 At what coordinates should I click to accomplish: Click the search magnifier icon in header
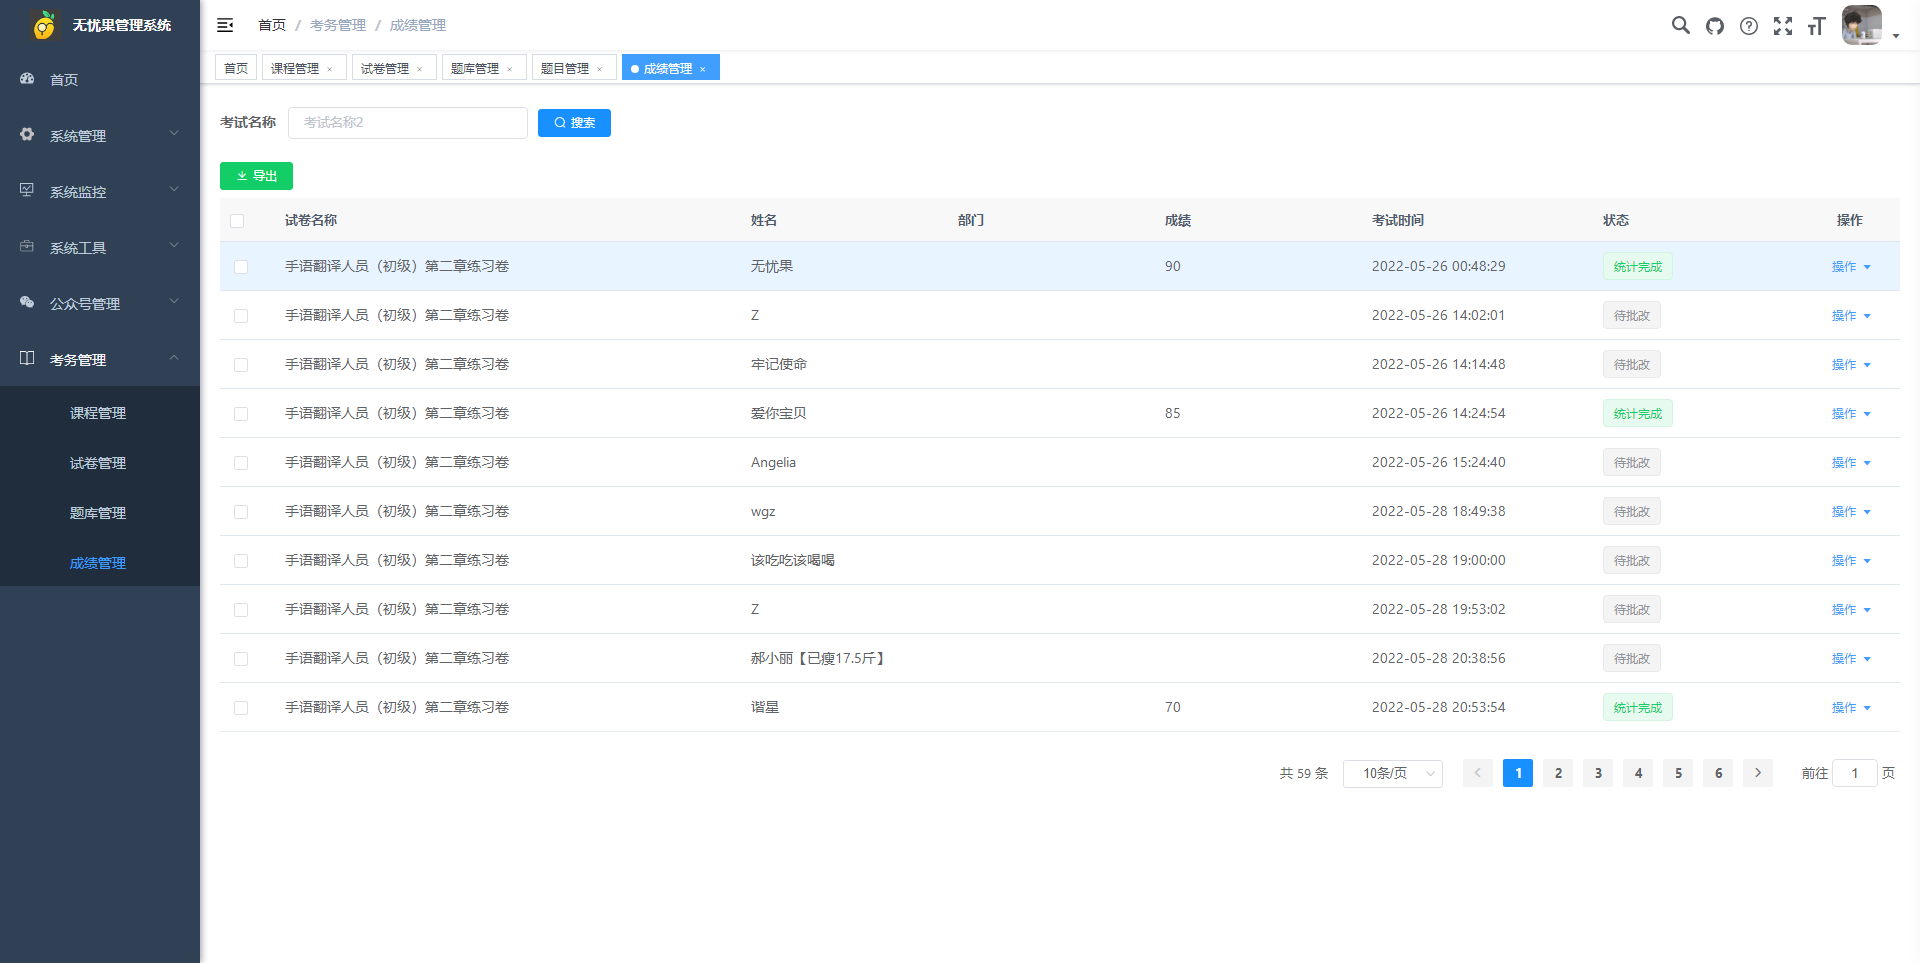tap(1680, 25)
